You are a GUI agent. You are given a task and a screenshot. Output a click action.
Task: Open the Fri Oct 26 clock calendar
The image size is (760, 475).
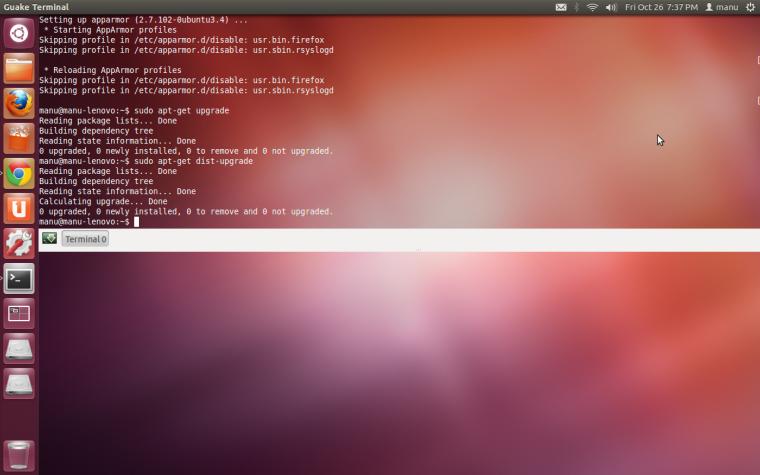pos(661,7)
